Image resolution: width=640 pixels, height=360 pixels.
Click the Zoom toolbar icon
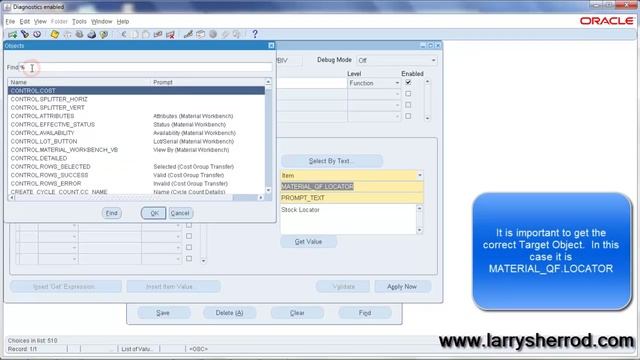click(200, 34)
